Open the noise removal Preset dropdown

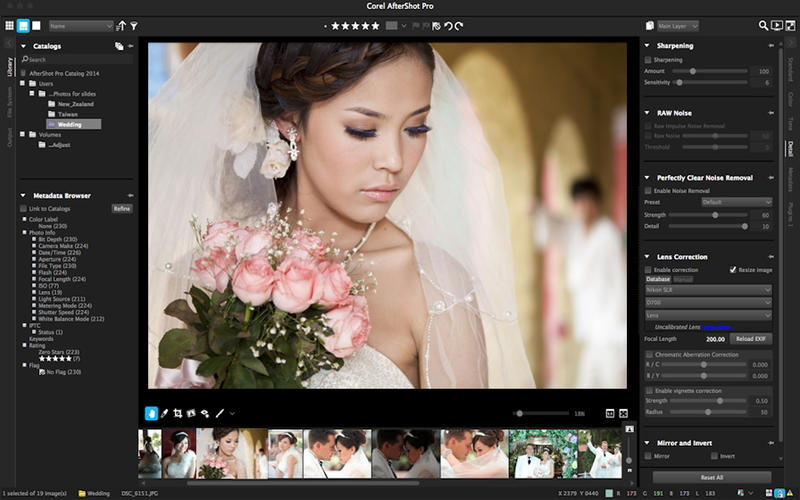pos(736,202)
